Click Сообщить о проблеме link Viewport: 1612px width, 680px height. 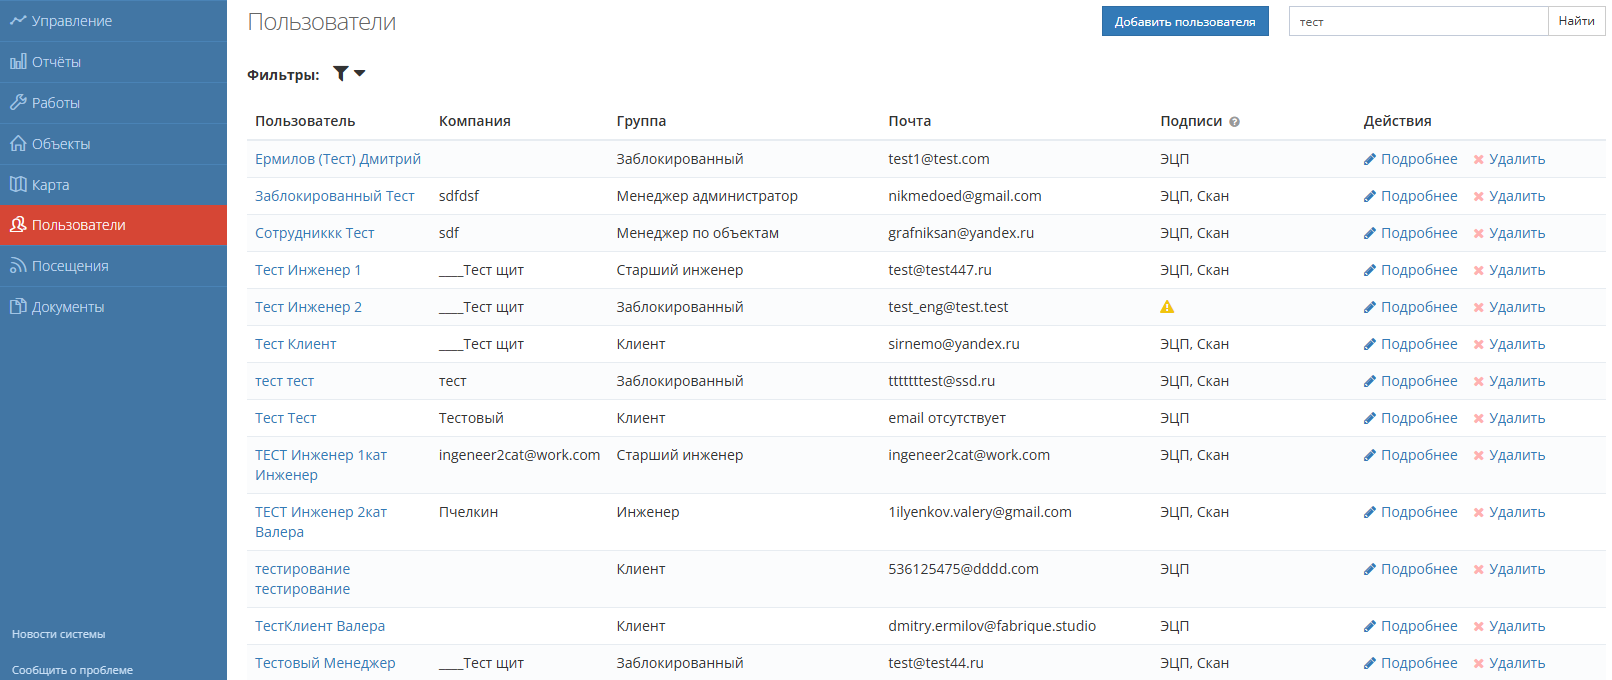coord(72,670)
